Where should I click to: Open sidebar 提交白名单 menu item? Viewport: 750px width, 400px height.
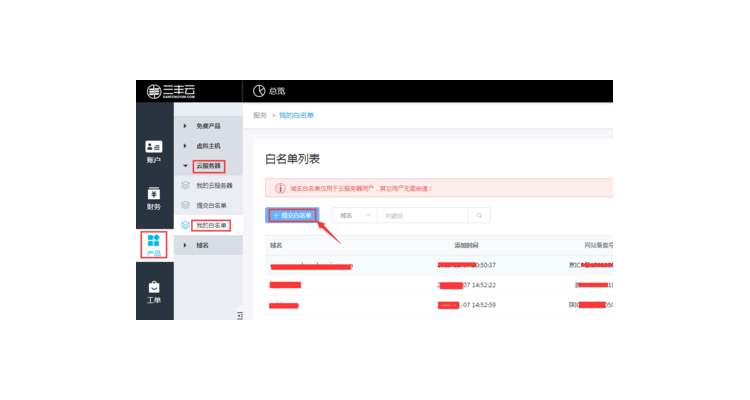coord(211,205)
